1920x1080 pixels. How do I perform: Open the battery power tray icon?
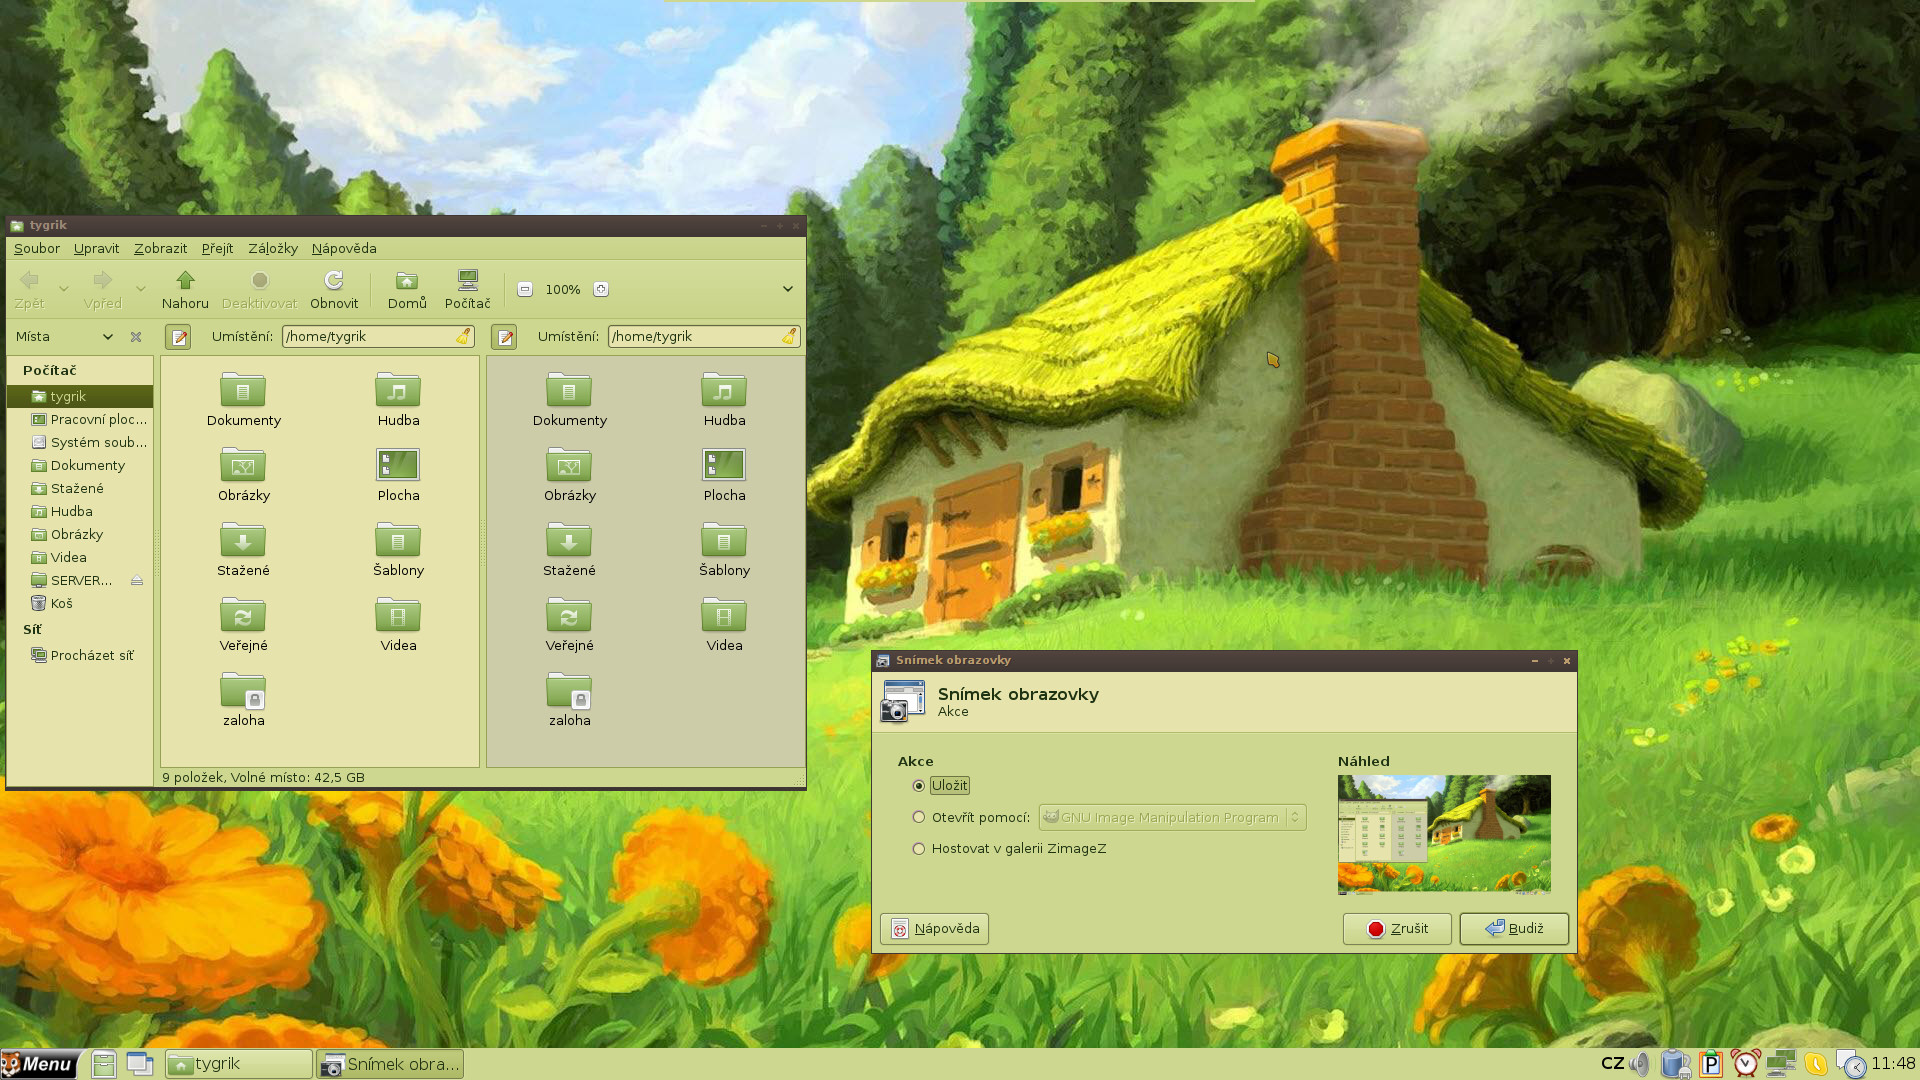[x=1675, y=1064]
